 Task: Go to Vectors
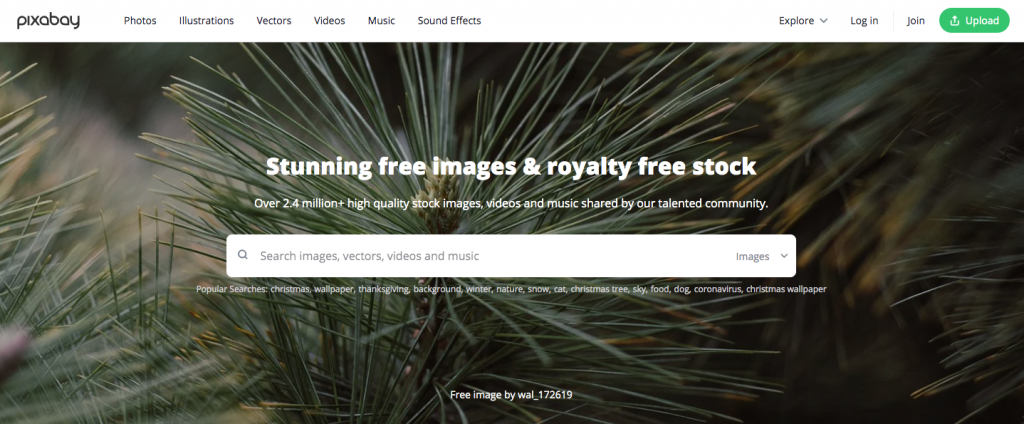(274, 21)
